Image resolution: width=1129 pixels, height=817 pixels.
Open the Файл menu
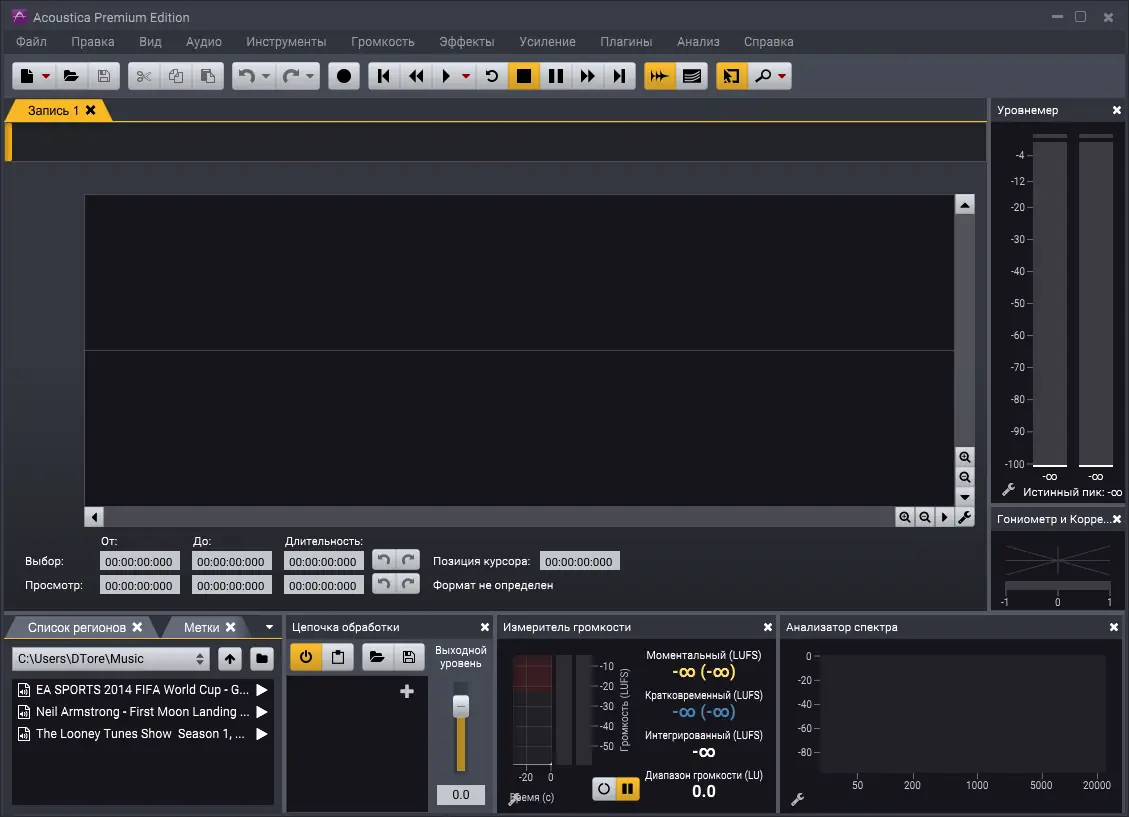click(32, 42)
